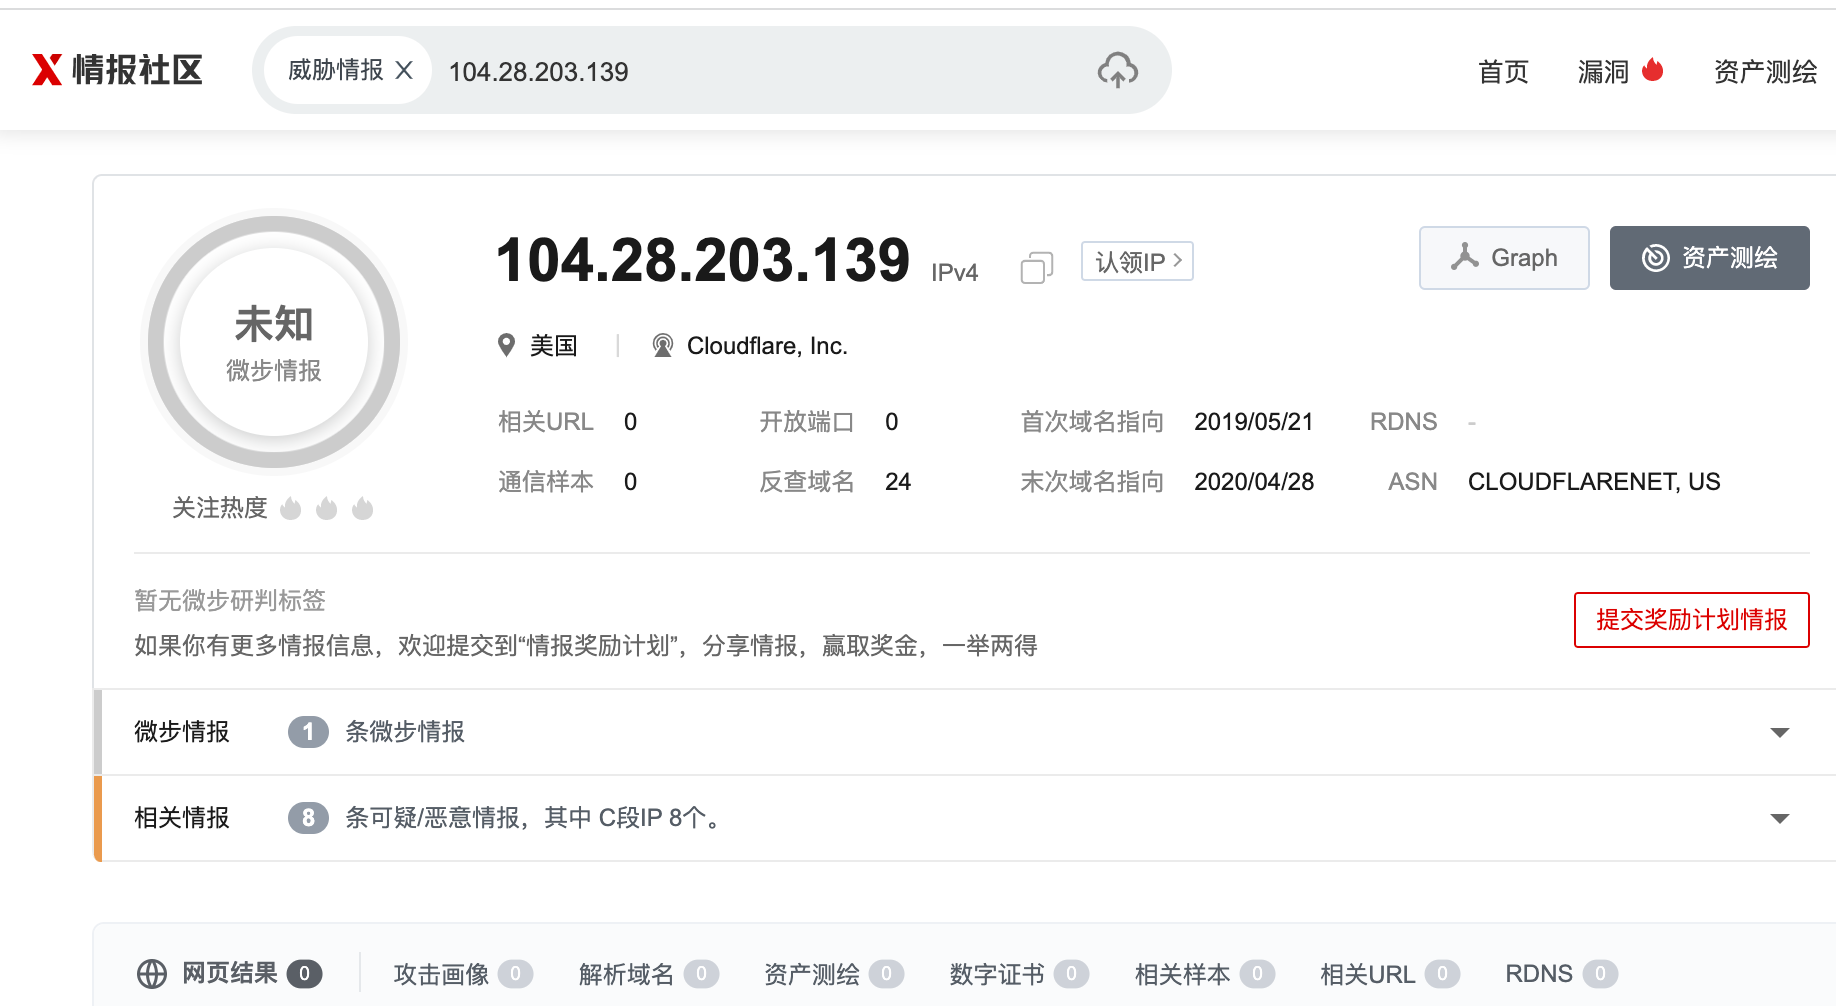Click the second 关注热度 flame icon

[327, 508]
